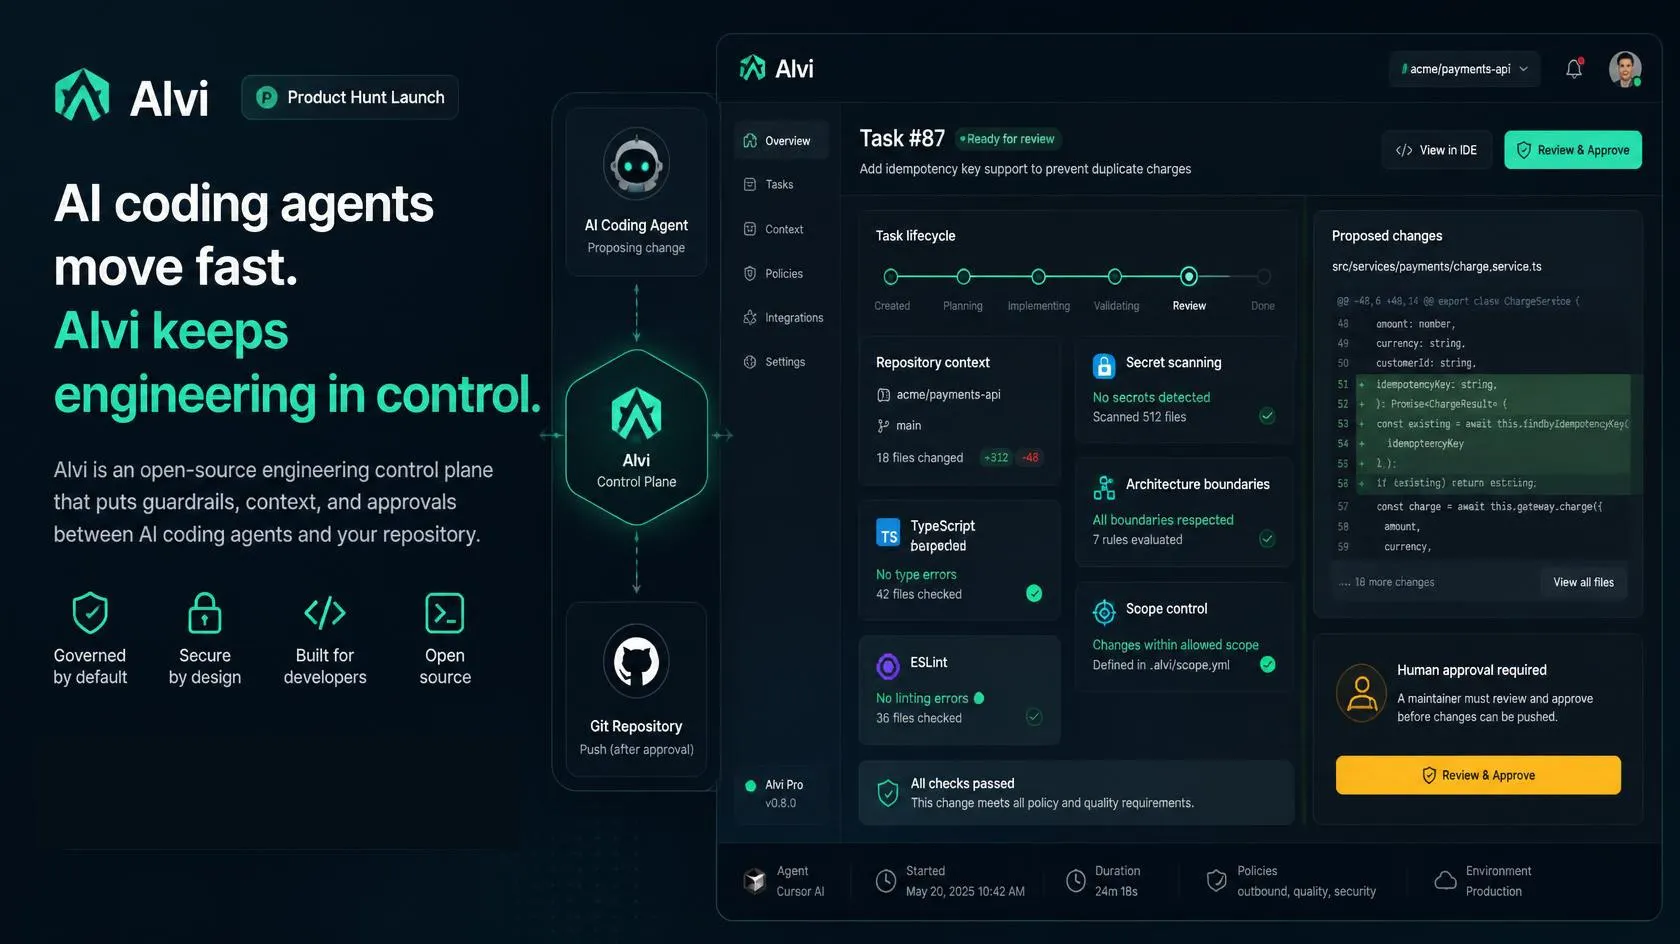Image resolution: width=1680 pixels, height=944 pixels.
Task: Select the Implementing lifecycle step marker
Action: pos(1038,277)
